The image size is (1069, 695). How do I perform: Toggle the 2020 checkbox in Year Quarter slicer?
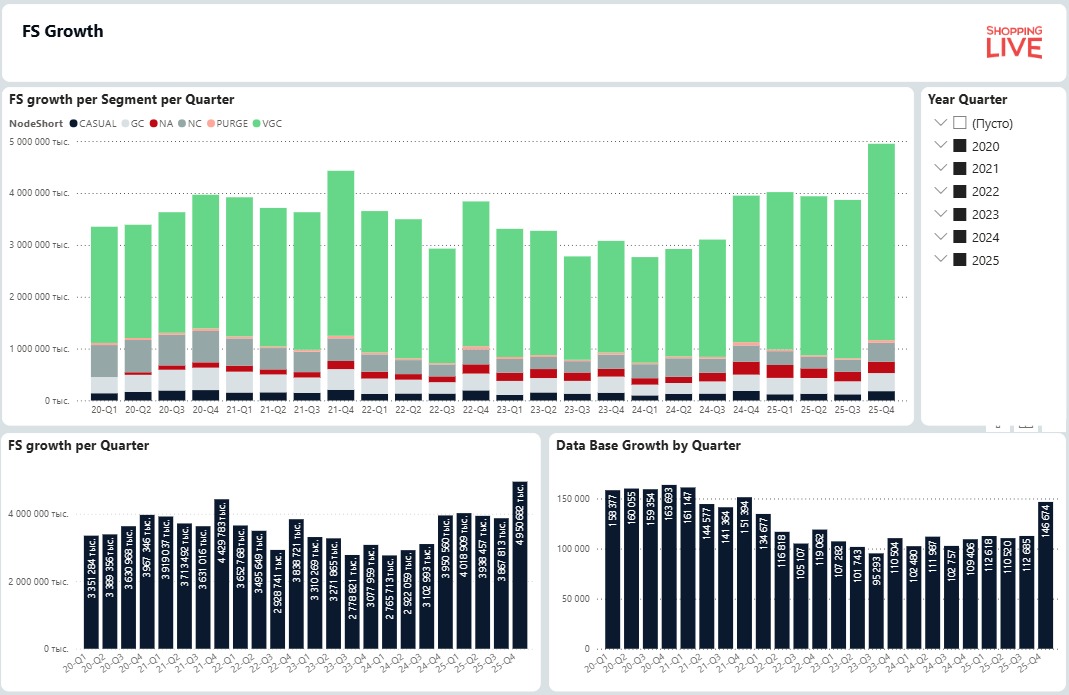pyautogui.click(x=960, y=146)
